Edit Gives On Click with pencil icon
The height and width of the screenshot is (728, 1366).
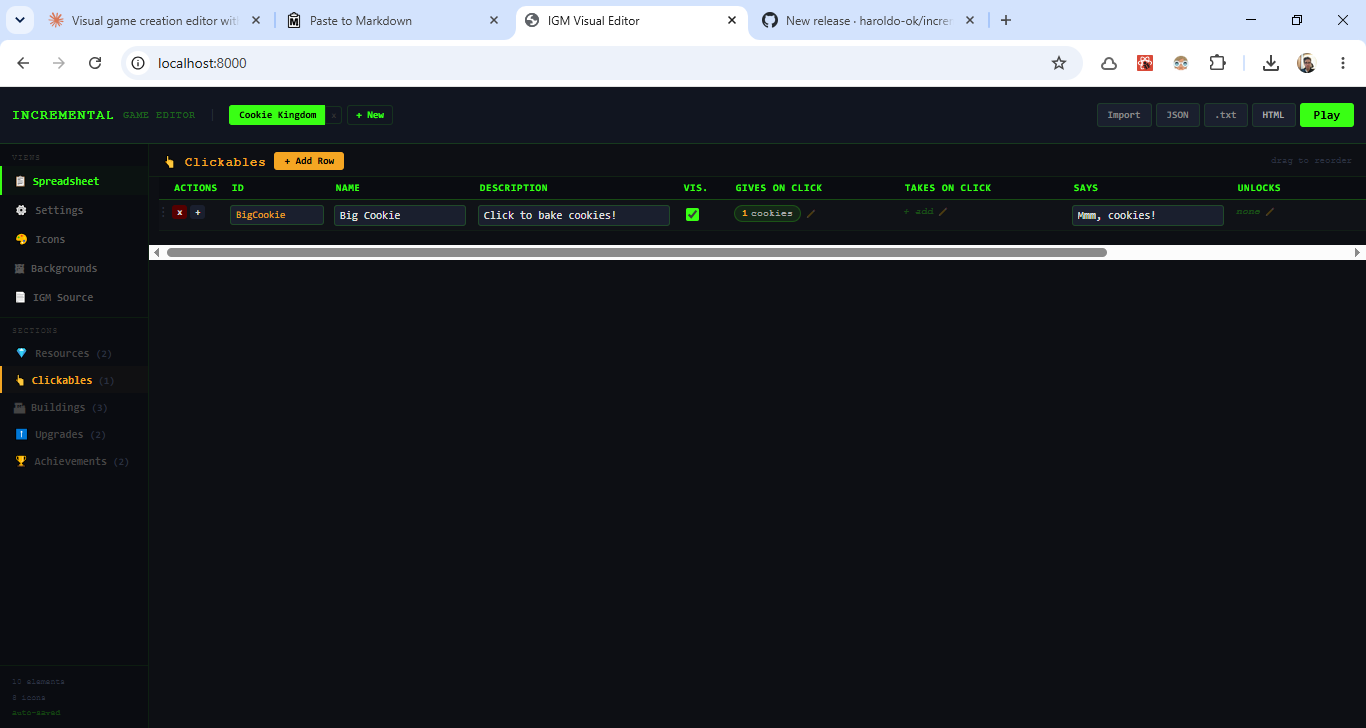pos(811,213)
